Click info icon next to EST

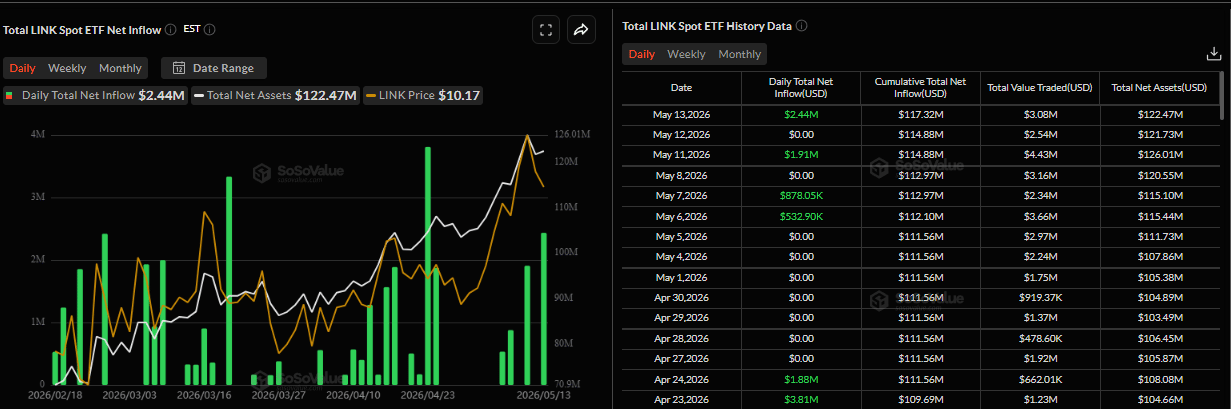[209, 30]
